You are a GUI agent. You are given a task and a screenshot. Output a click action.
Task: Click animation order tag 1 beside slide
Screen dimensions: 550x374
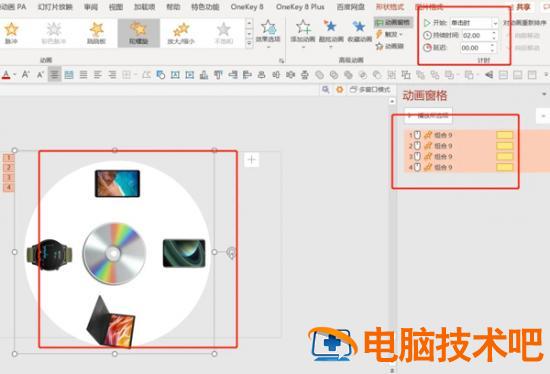point(8,158)
